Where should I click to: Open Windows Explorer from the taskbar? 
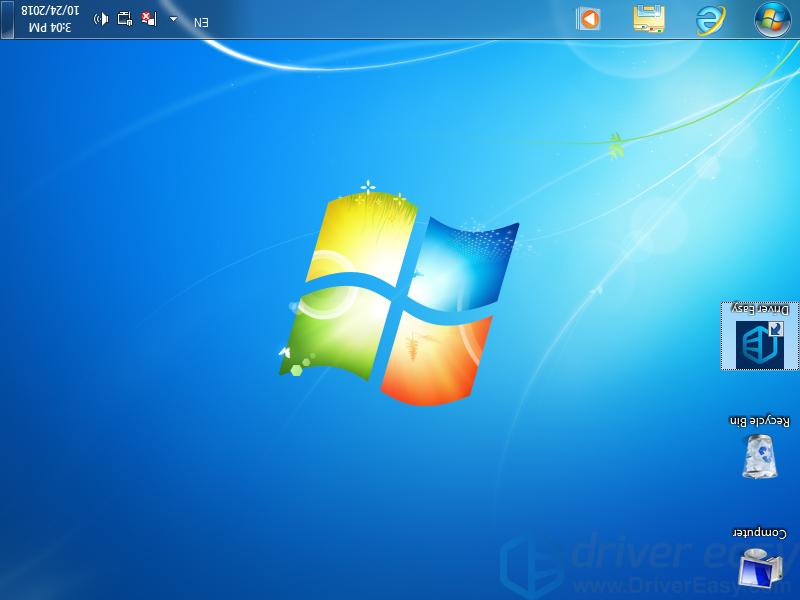(x=645, y=17)
